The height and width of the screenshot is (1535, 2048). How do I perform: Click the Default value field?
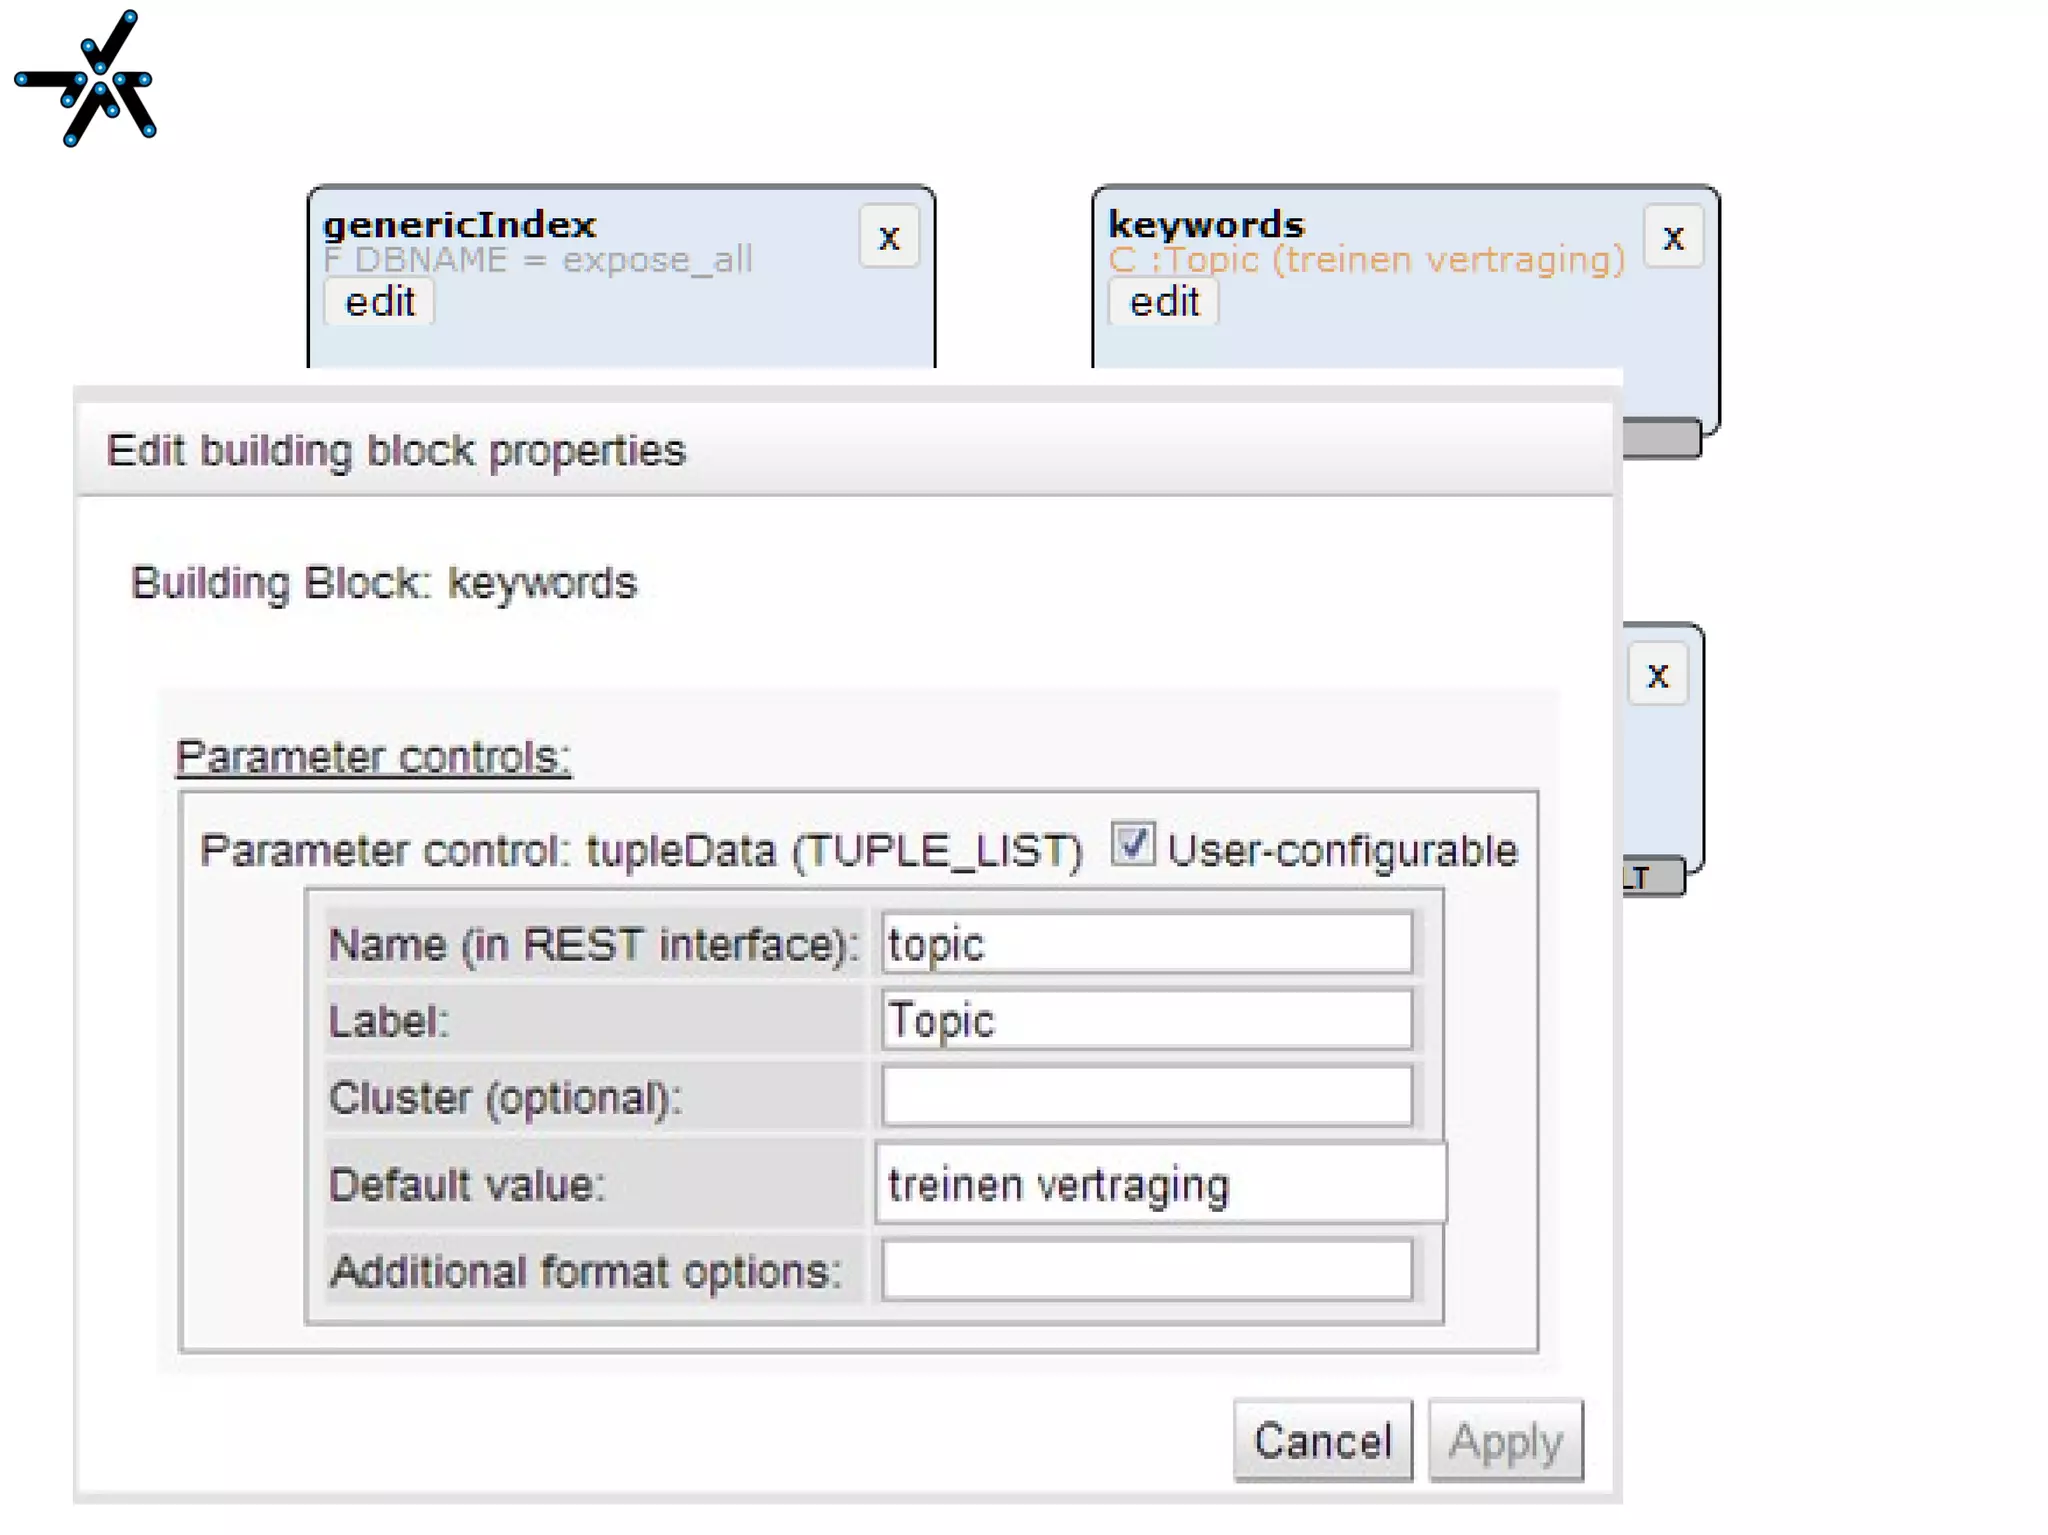click(x=1160, y=1184)
